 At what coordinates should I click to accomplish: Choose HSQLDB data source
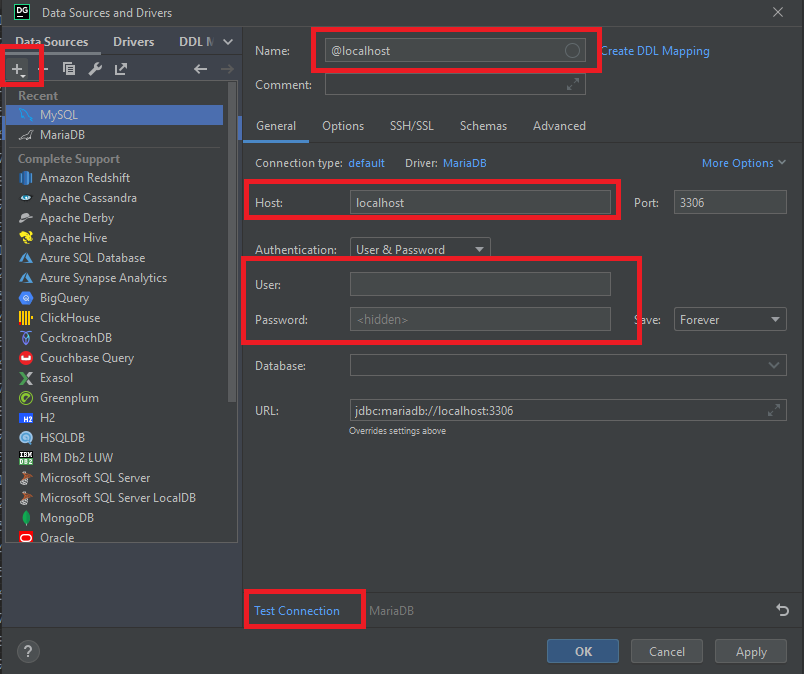115,438
